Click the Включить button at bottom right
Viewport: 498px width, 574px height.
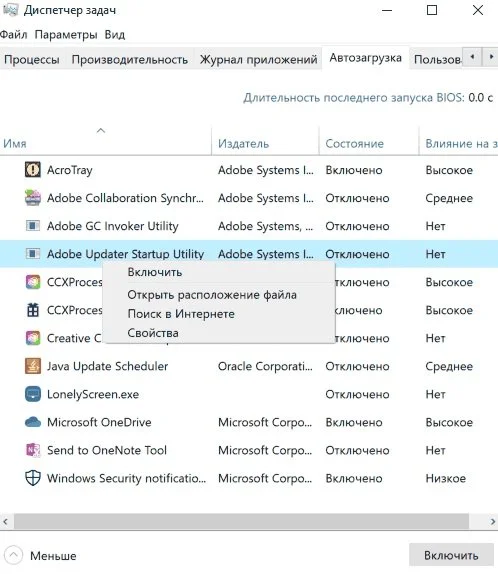451,555
